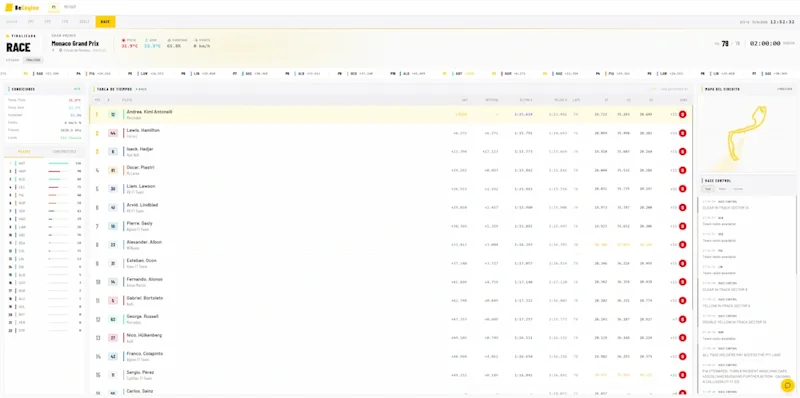Click car number 12 badge for Antonelli

tap(113, 114)
